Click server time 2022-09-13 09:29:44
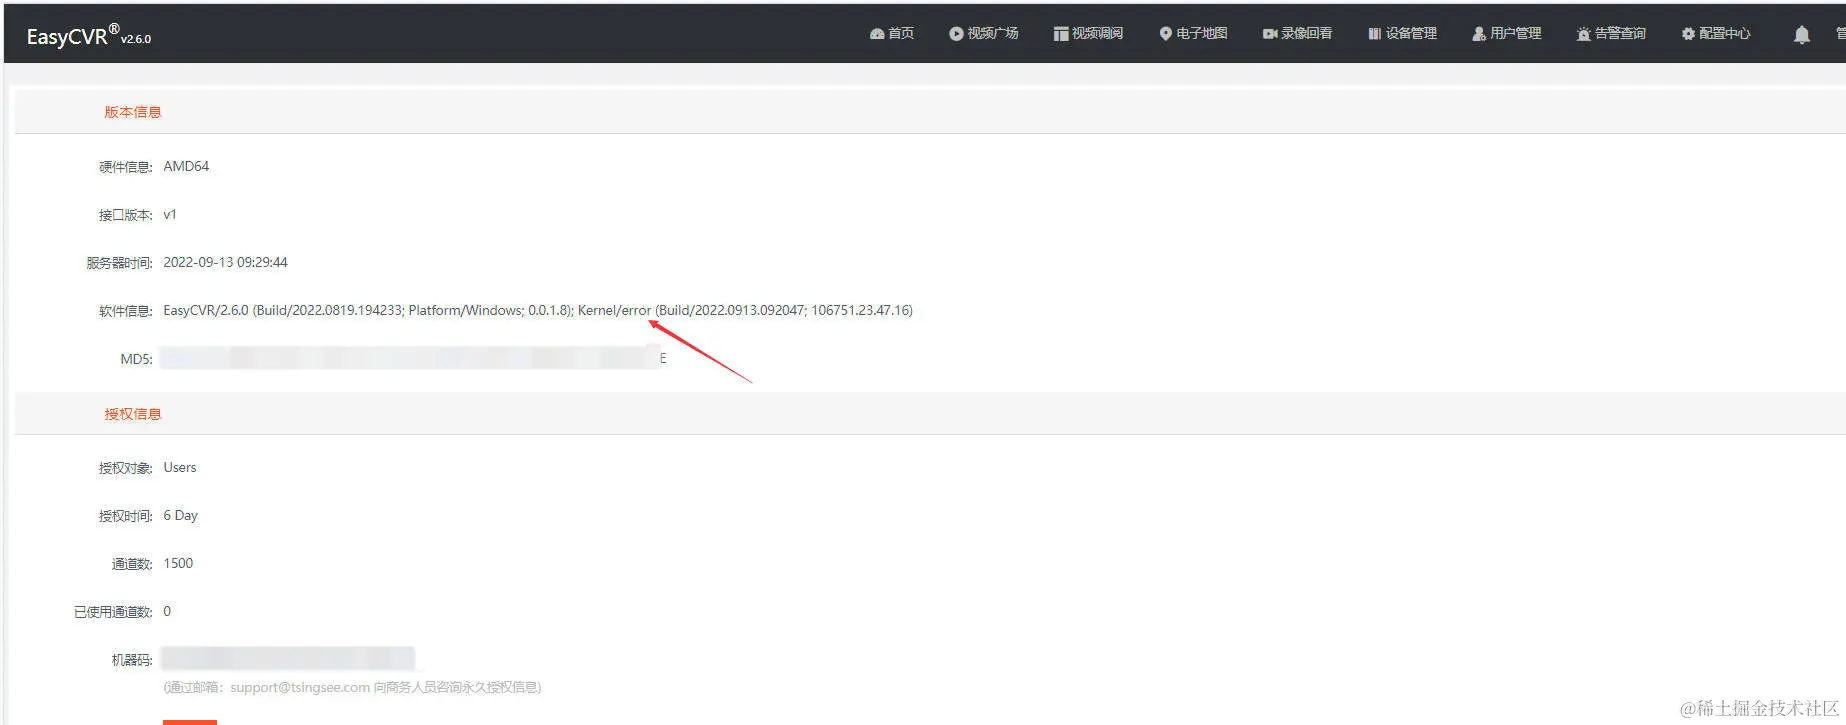This screenshot has width=1846, height=725. click(225, 263)
